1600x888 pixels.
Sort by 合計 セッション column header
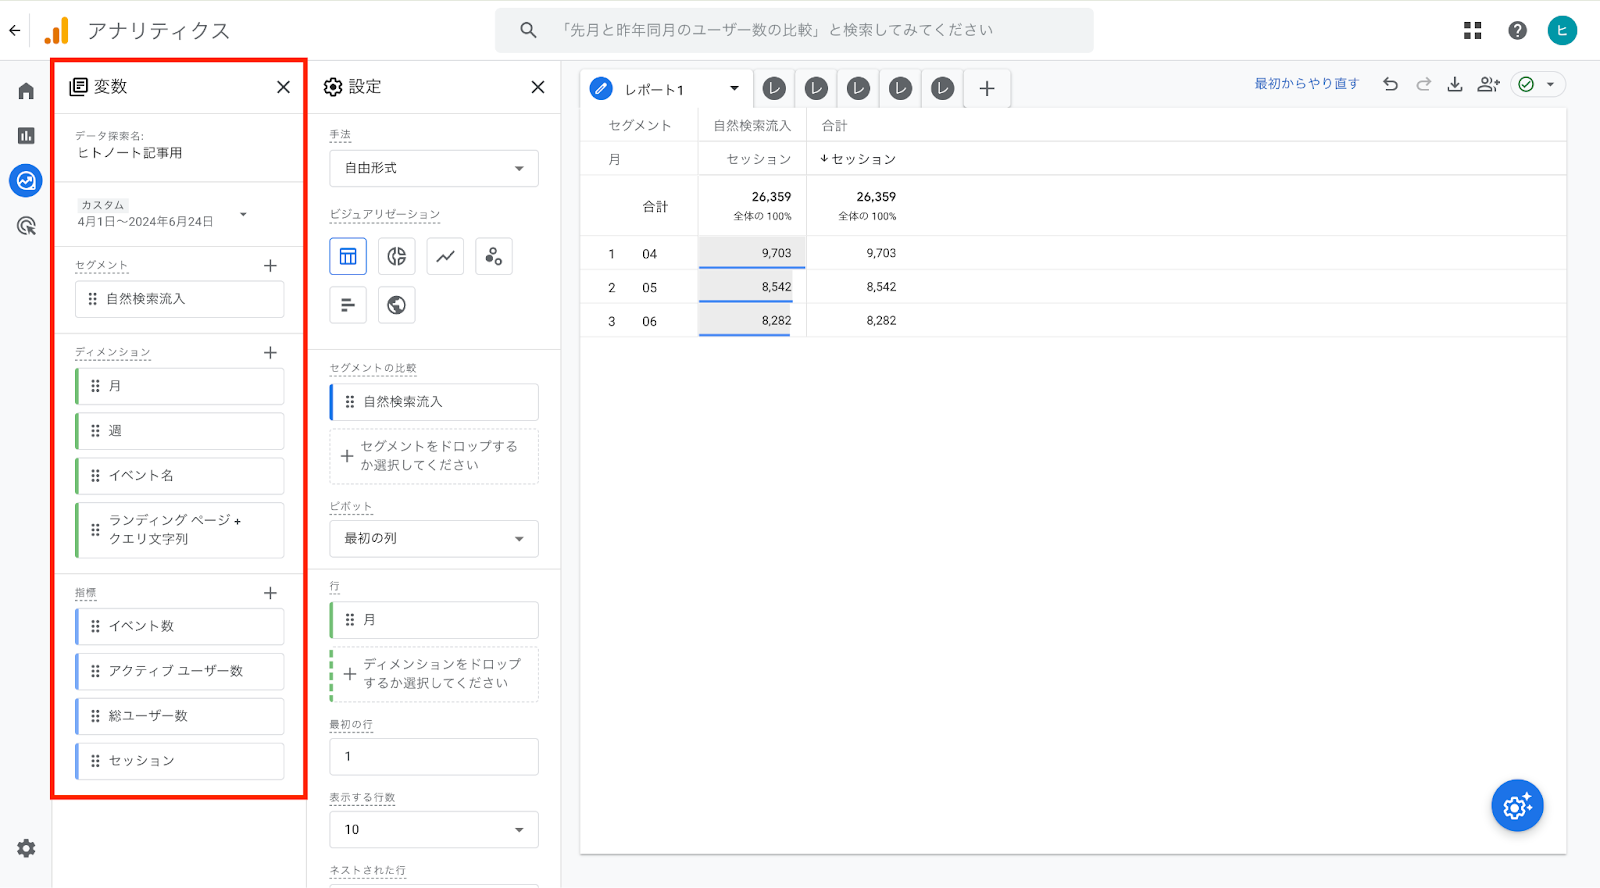[x=858, y=159]
